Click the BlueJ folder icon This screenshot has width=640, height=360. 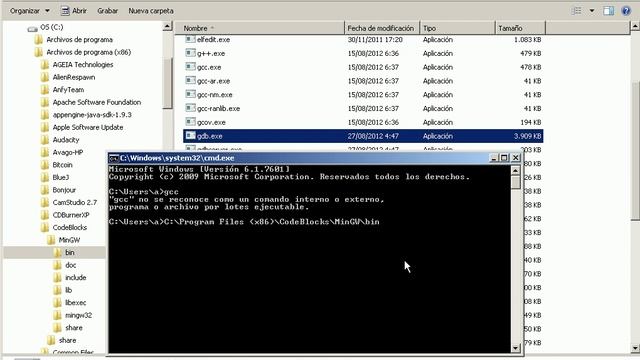pyautogui.click(x=45, y=177)
